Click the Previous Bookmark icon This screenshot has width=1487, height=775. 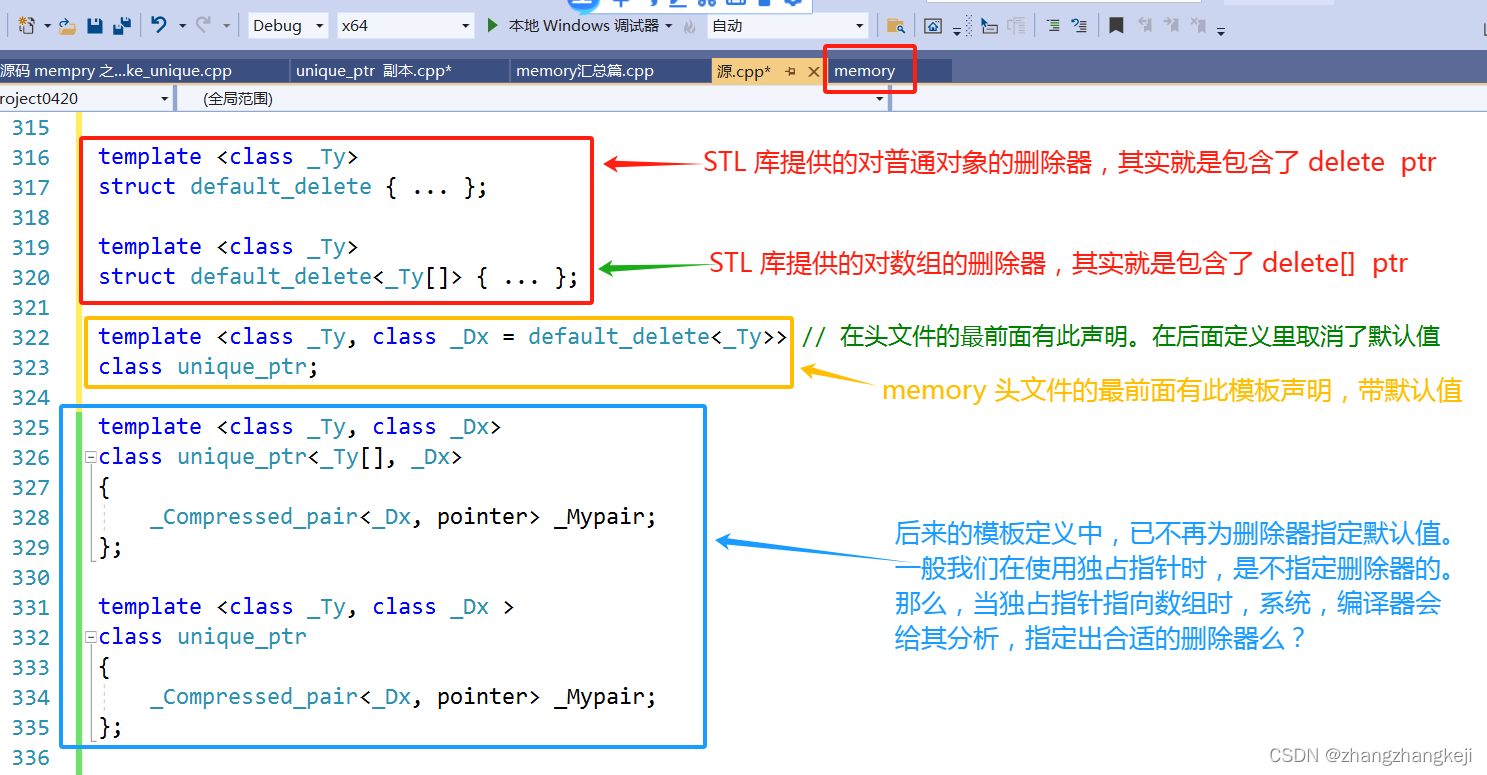(1145, 25)
